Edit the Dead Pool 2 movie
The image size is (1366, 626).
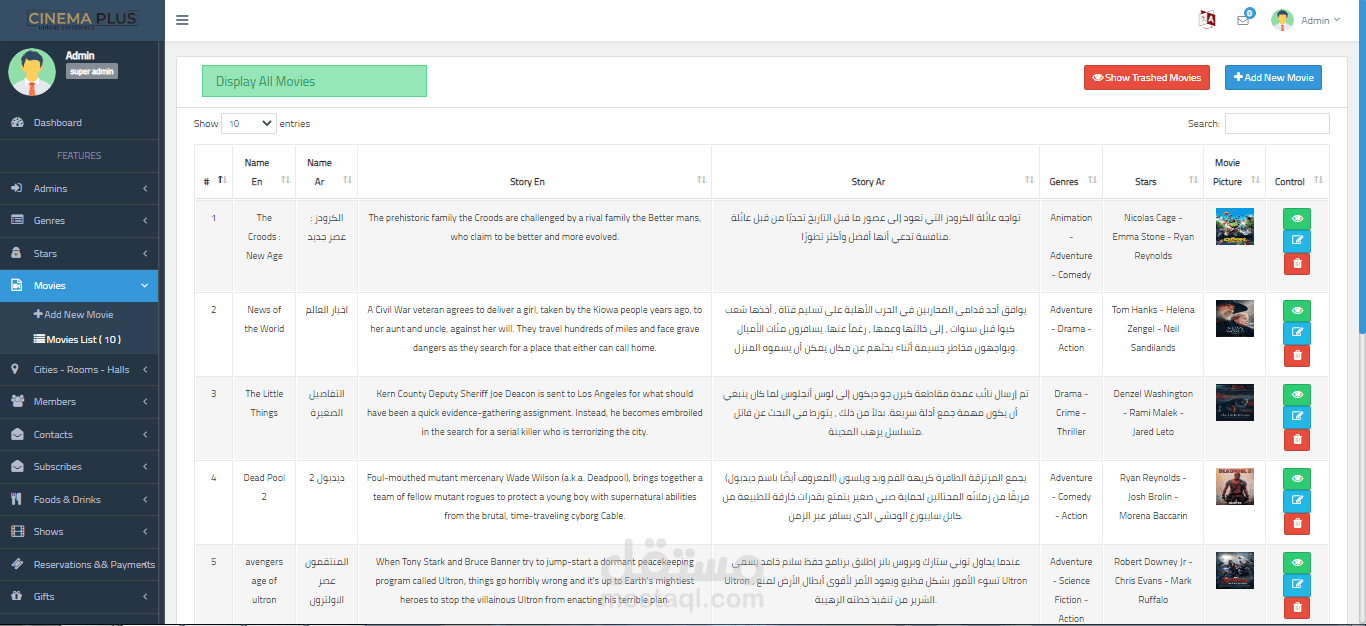[x=1296, y=501]
